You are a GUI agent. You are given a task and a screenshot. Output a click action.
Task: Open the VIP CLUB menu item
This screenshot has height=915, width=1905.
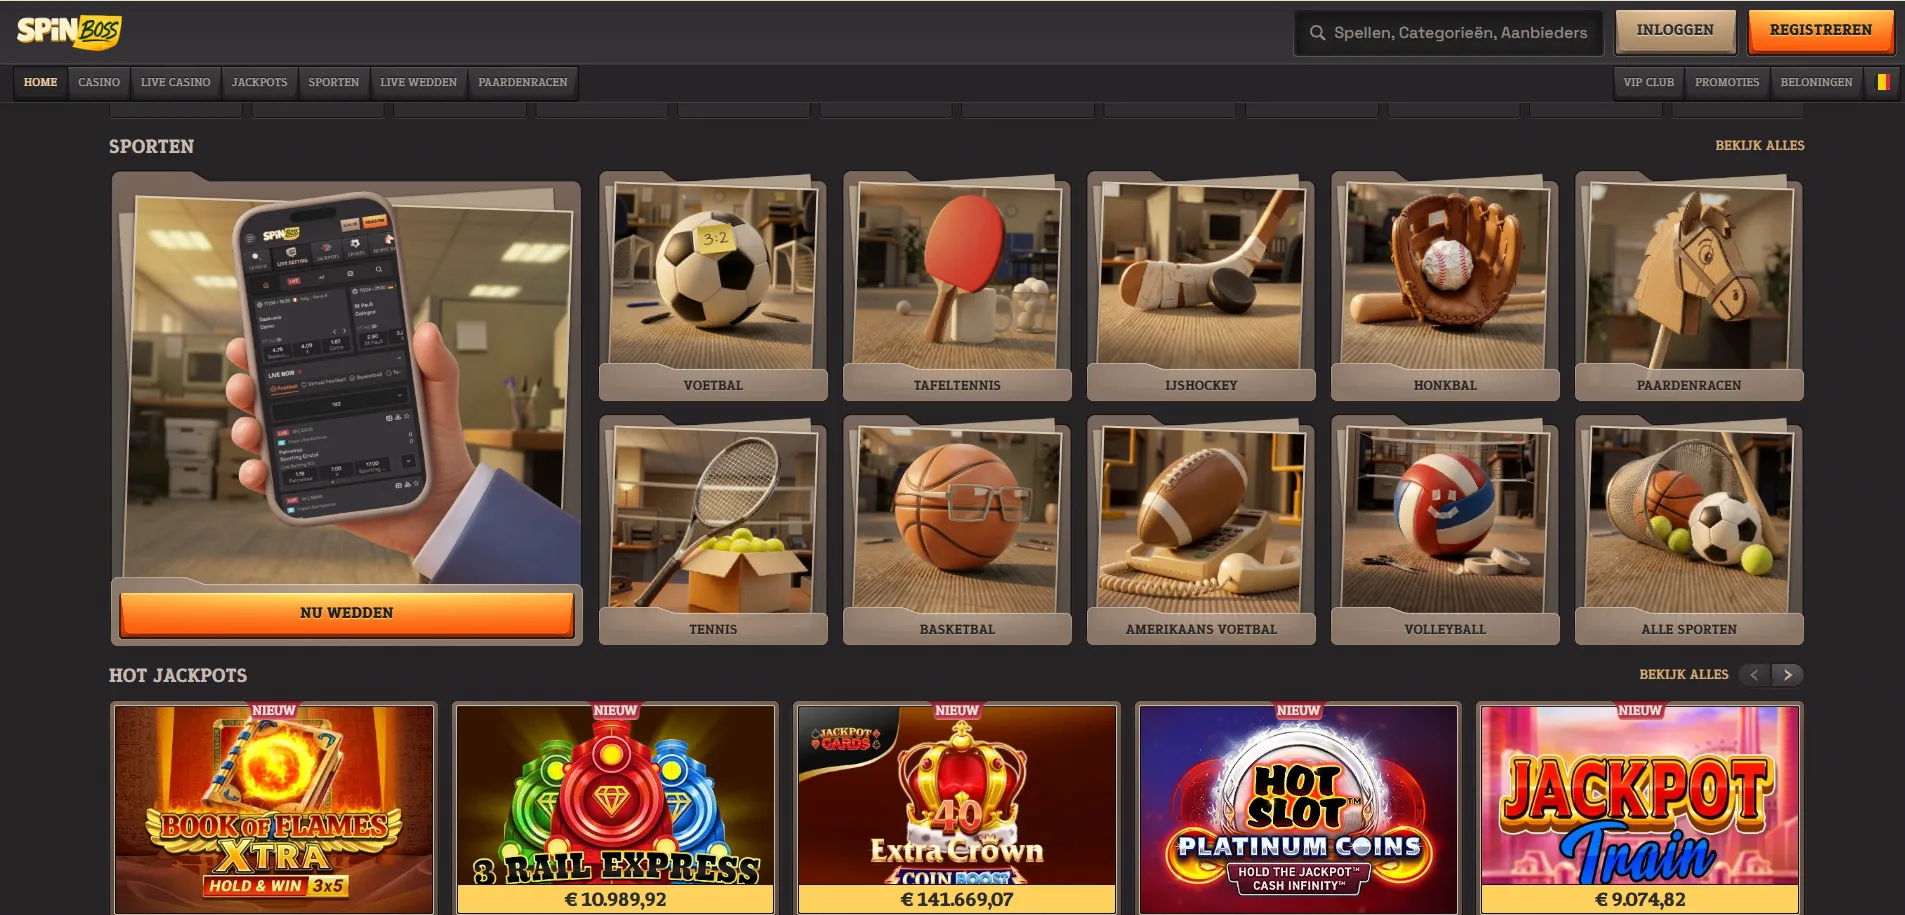coord(1648,82)
